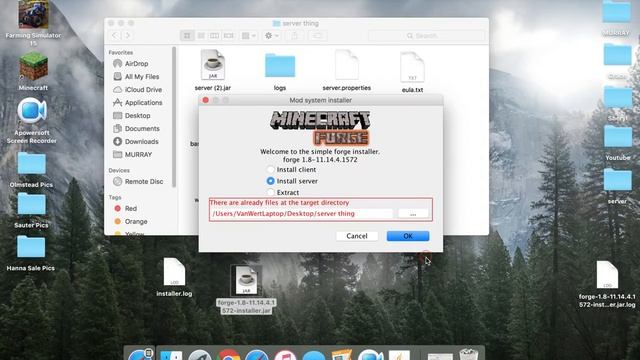Click the Finder search field
The image size is (640, 360).
426,36
